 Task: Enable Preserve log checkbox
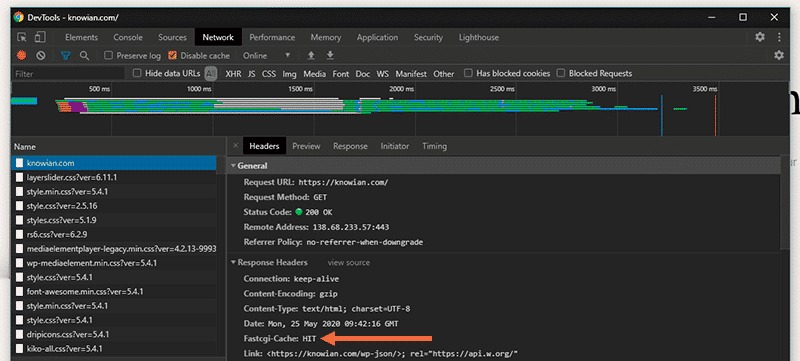(x=108, y=55)
